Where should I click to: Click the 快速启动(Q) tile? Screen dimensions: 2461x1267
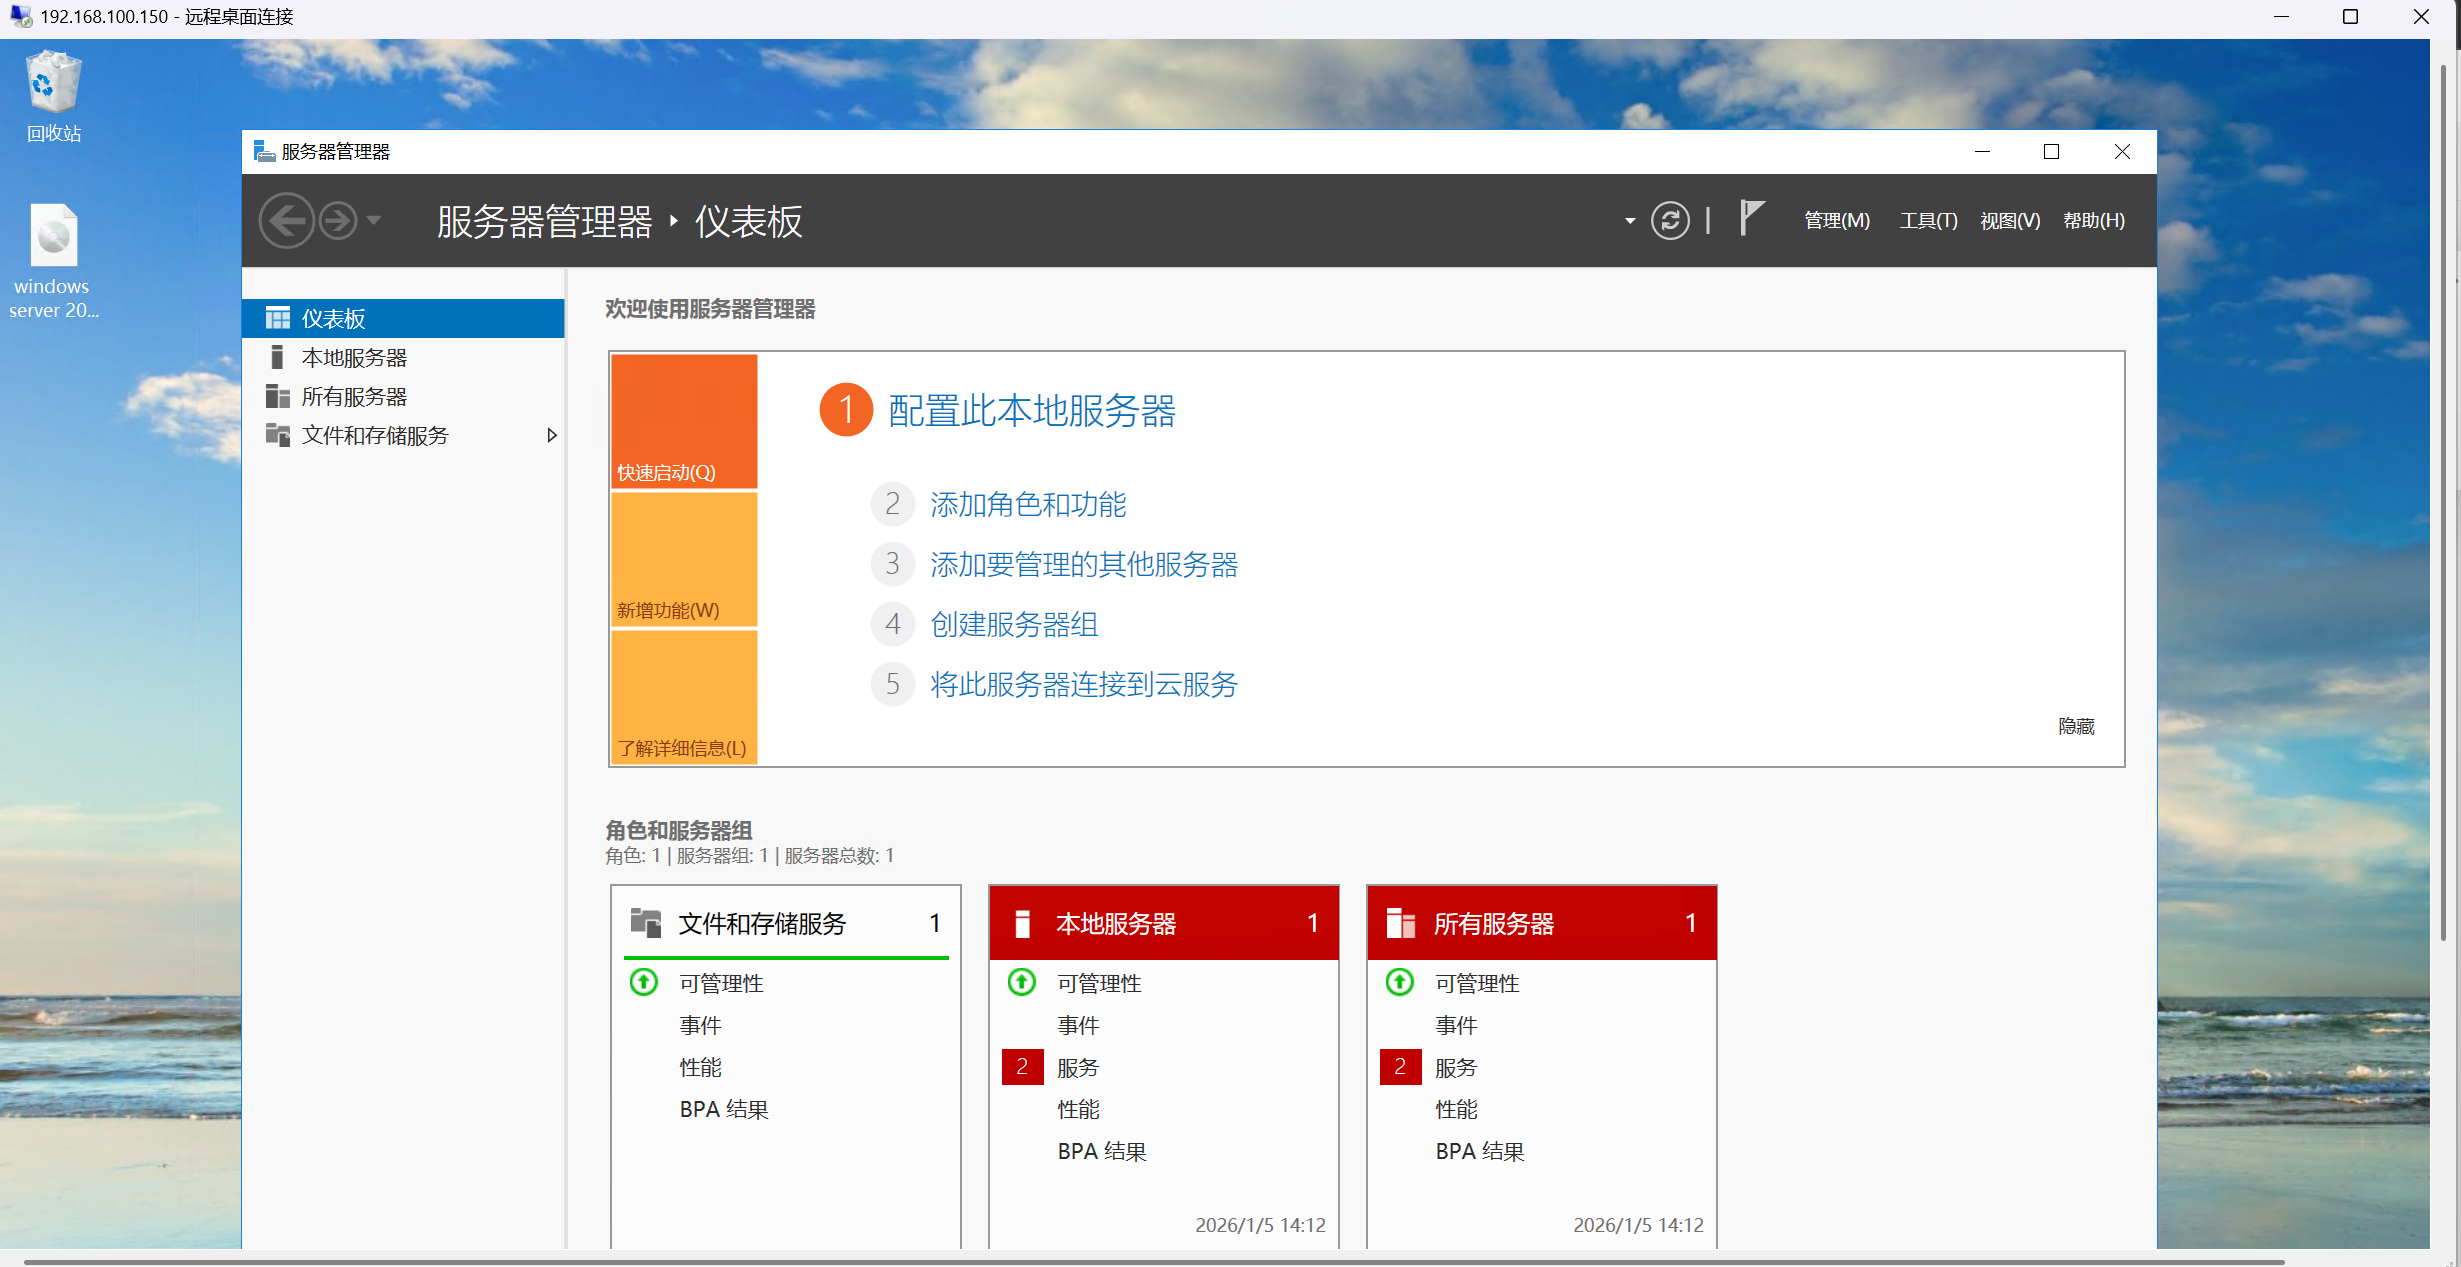coord(684,421)
